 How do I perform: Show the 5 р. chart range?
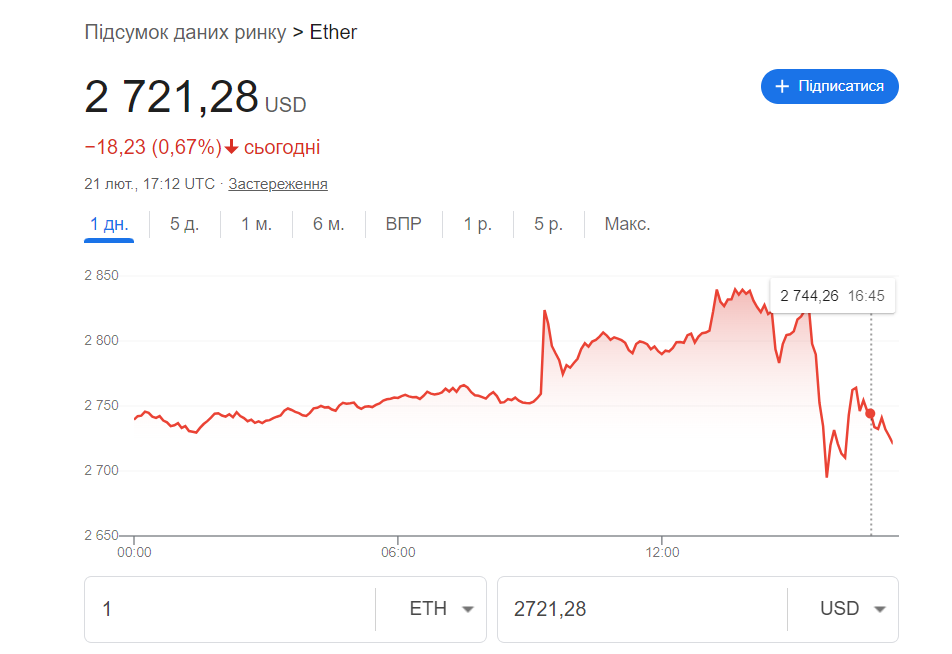click(x=548, y=224)
